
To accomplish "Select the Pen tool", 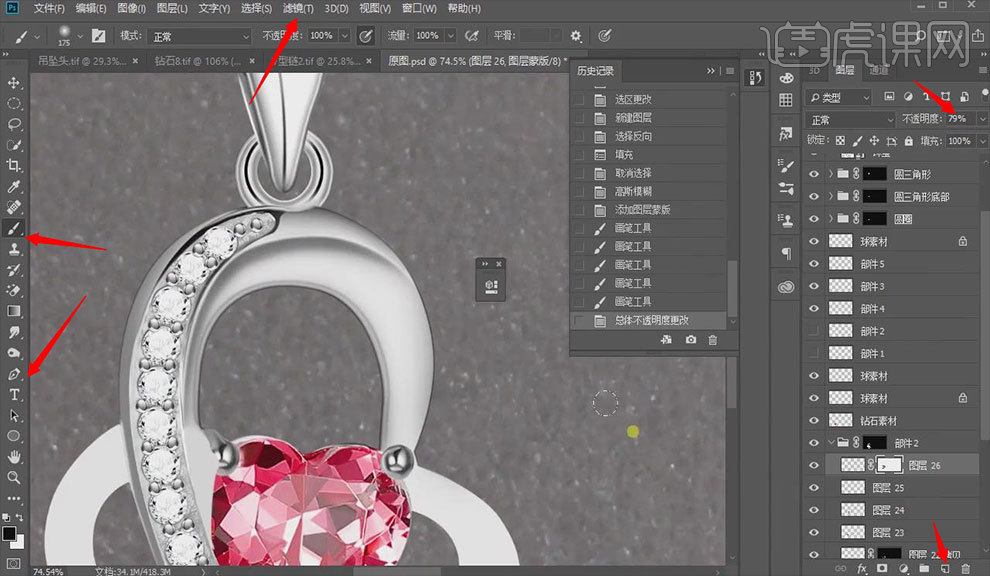I will pos(14,374).
